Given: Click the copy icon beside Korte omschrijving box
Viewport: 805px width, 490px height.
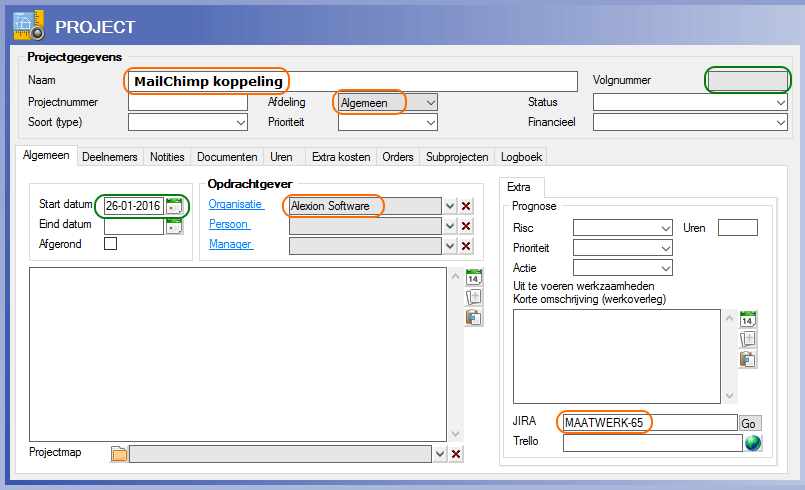Looking at the screenshot, I should point(748,339).
